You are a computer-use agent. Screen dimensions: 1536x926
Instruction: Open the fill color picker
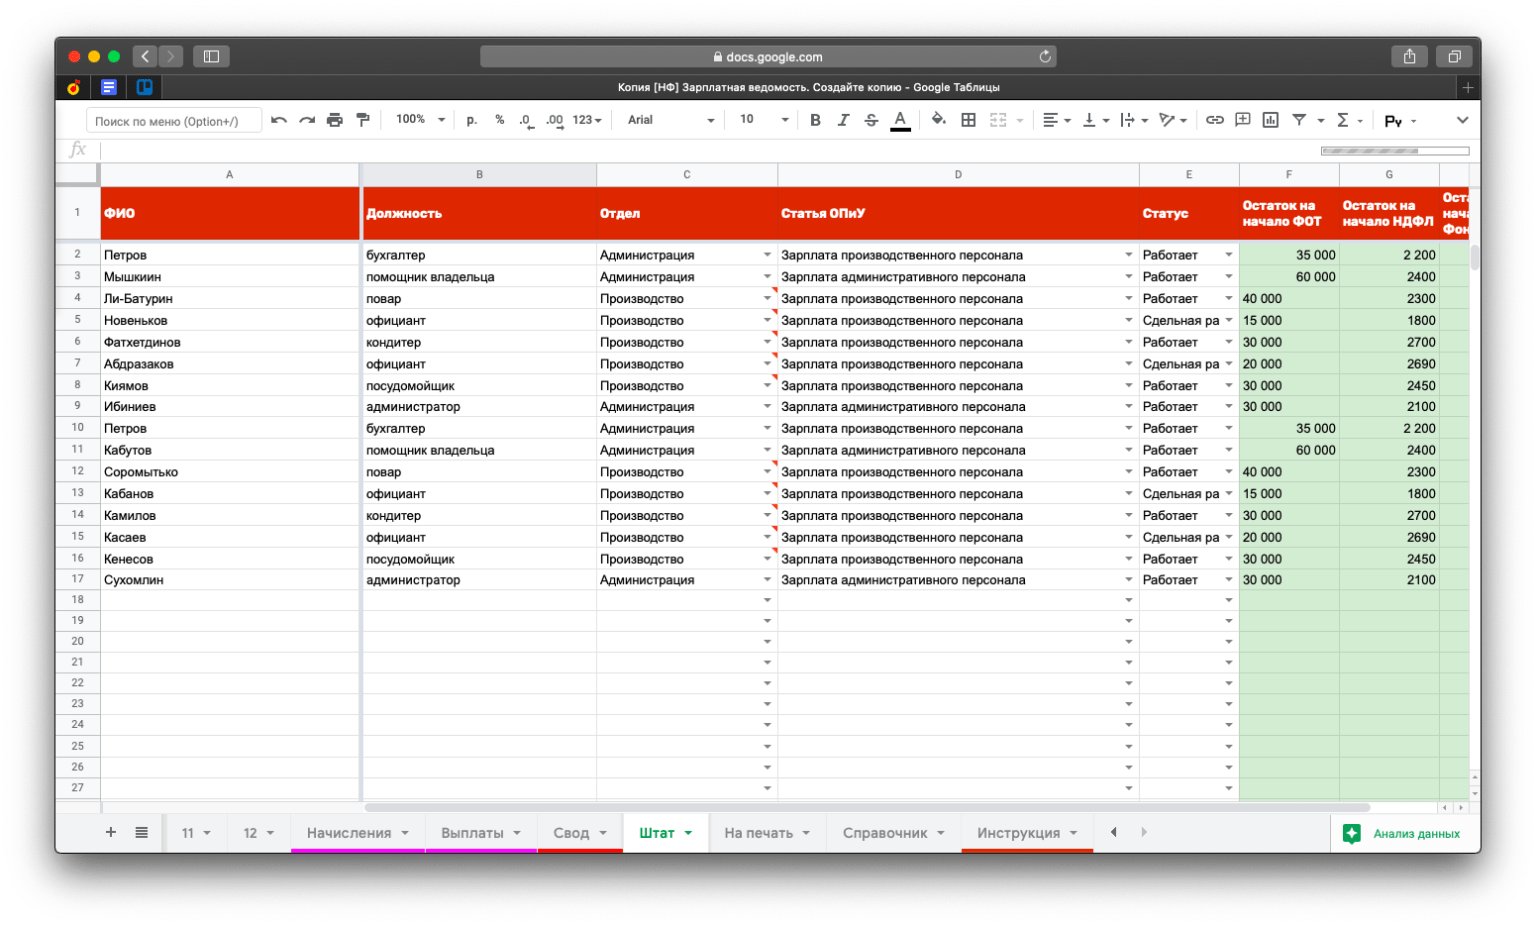coord(938,120)
